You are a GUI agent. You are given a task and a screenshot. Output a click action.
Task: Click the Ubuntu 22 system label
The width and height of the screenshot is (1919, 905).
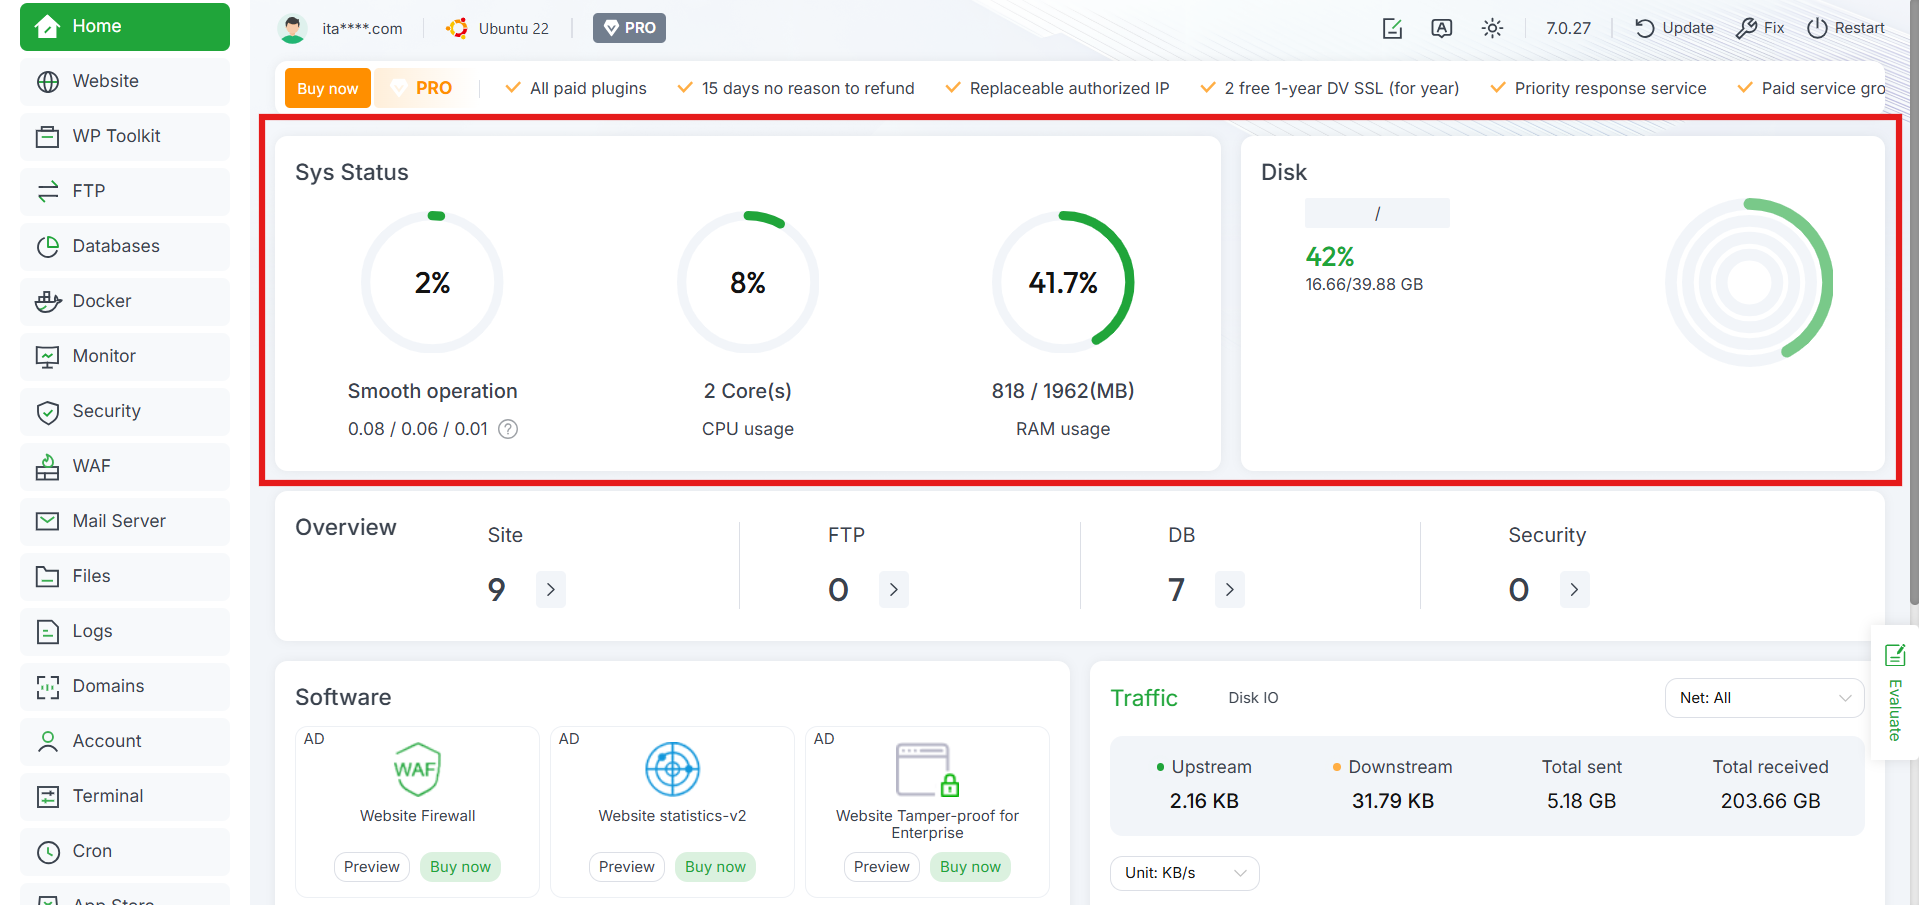tap(514, 29)
